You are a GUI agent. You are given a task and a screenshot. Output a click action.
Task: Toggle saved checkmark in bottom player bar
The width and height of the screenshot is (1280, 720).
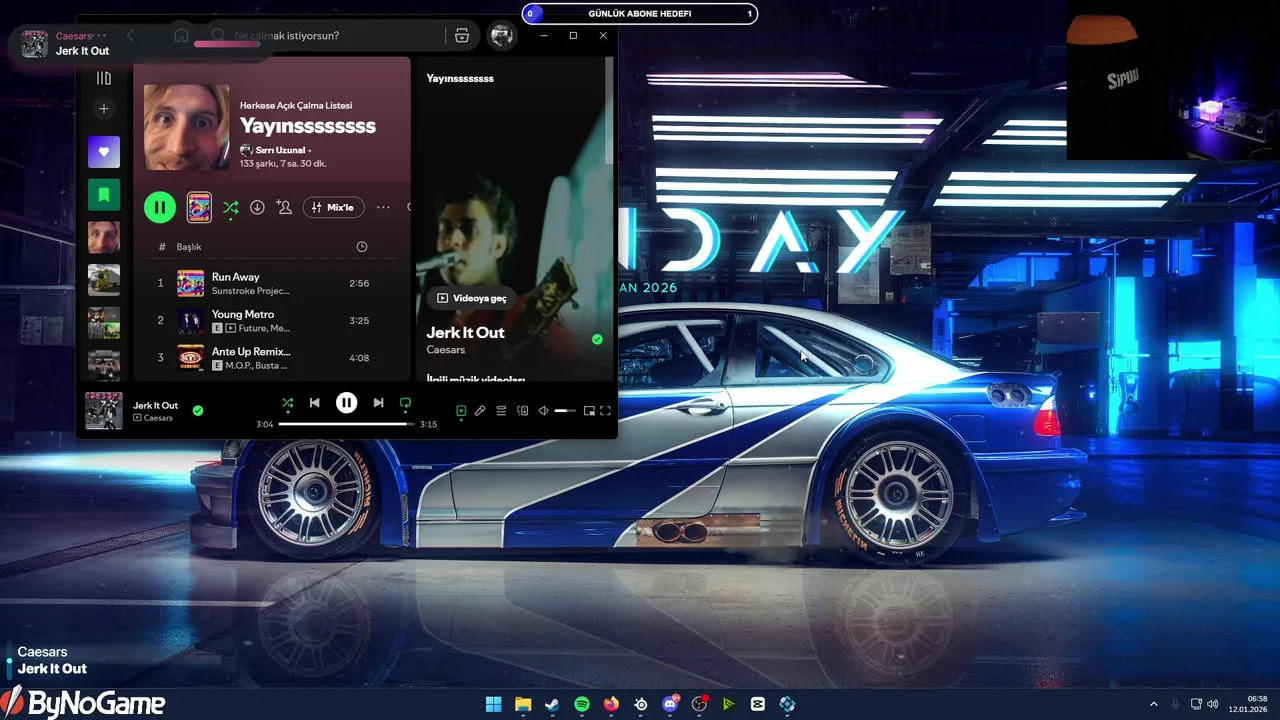pyautogui.click(x=198, y=410)
